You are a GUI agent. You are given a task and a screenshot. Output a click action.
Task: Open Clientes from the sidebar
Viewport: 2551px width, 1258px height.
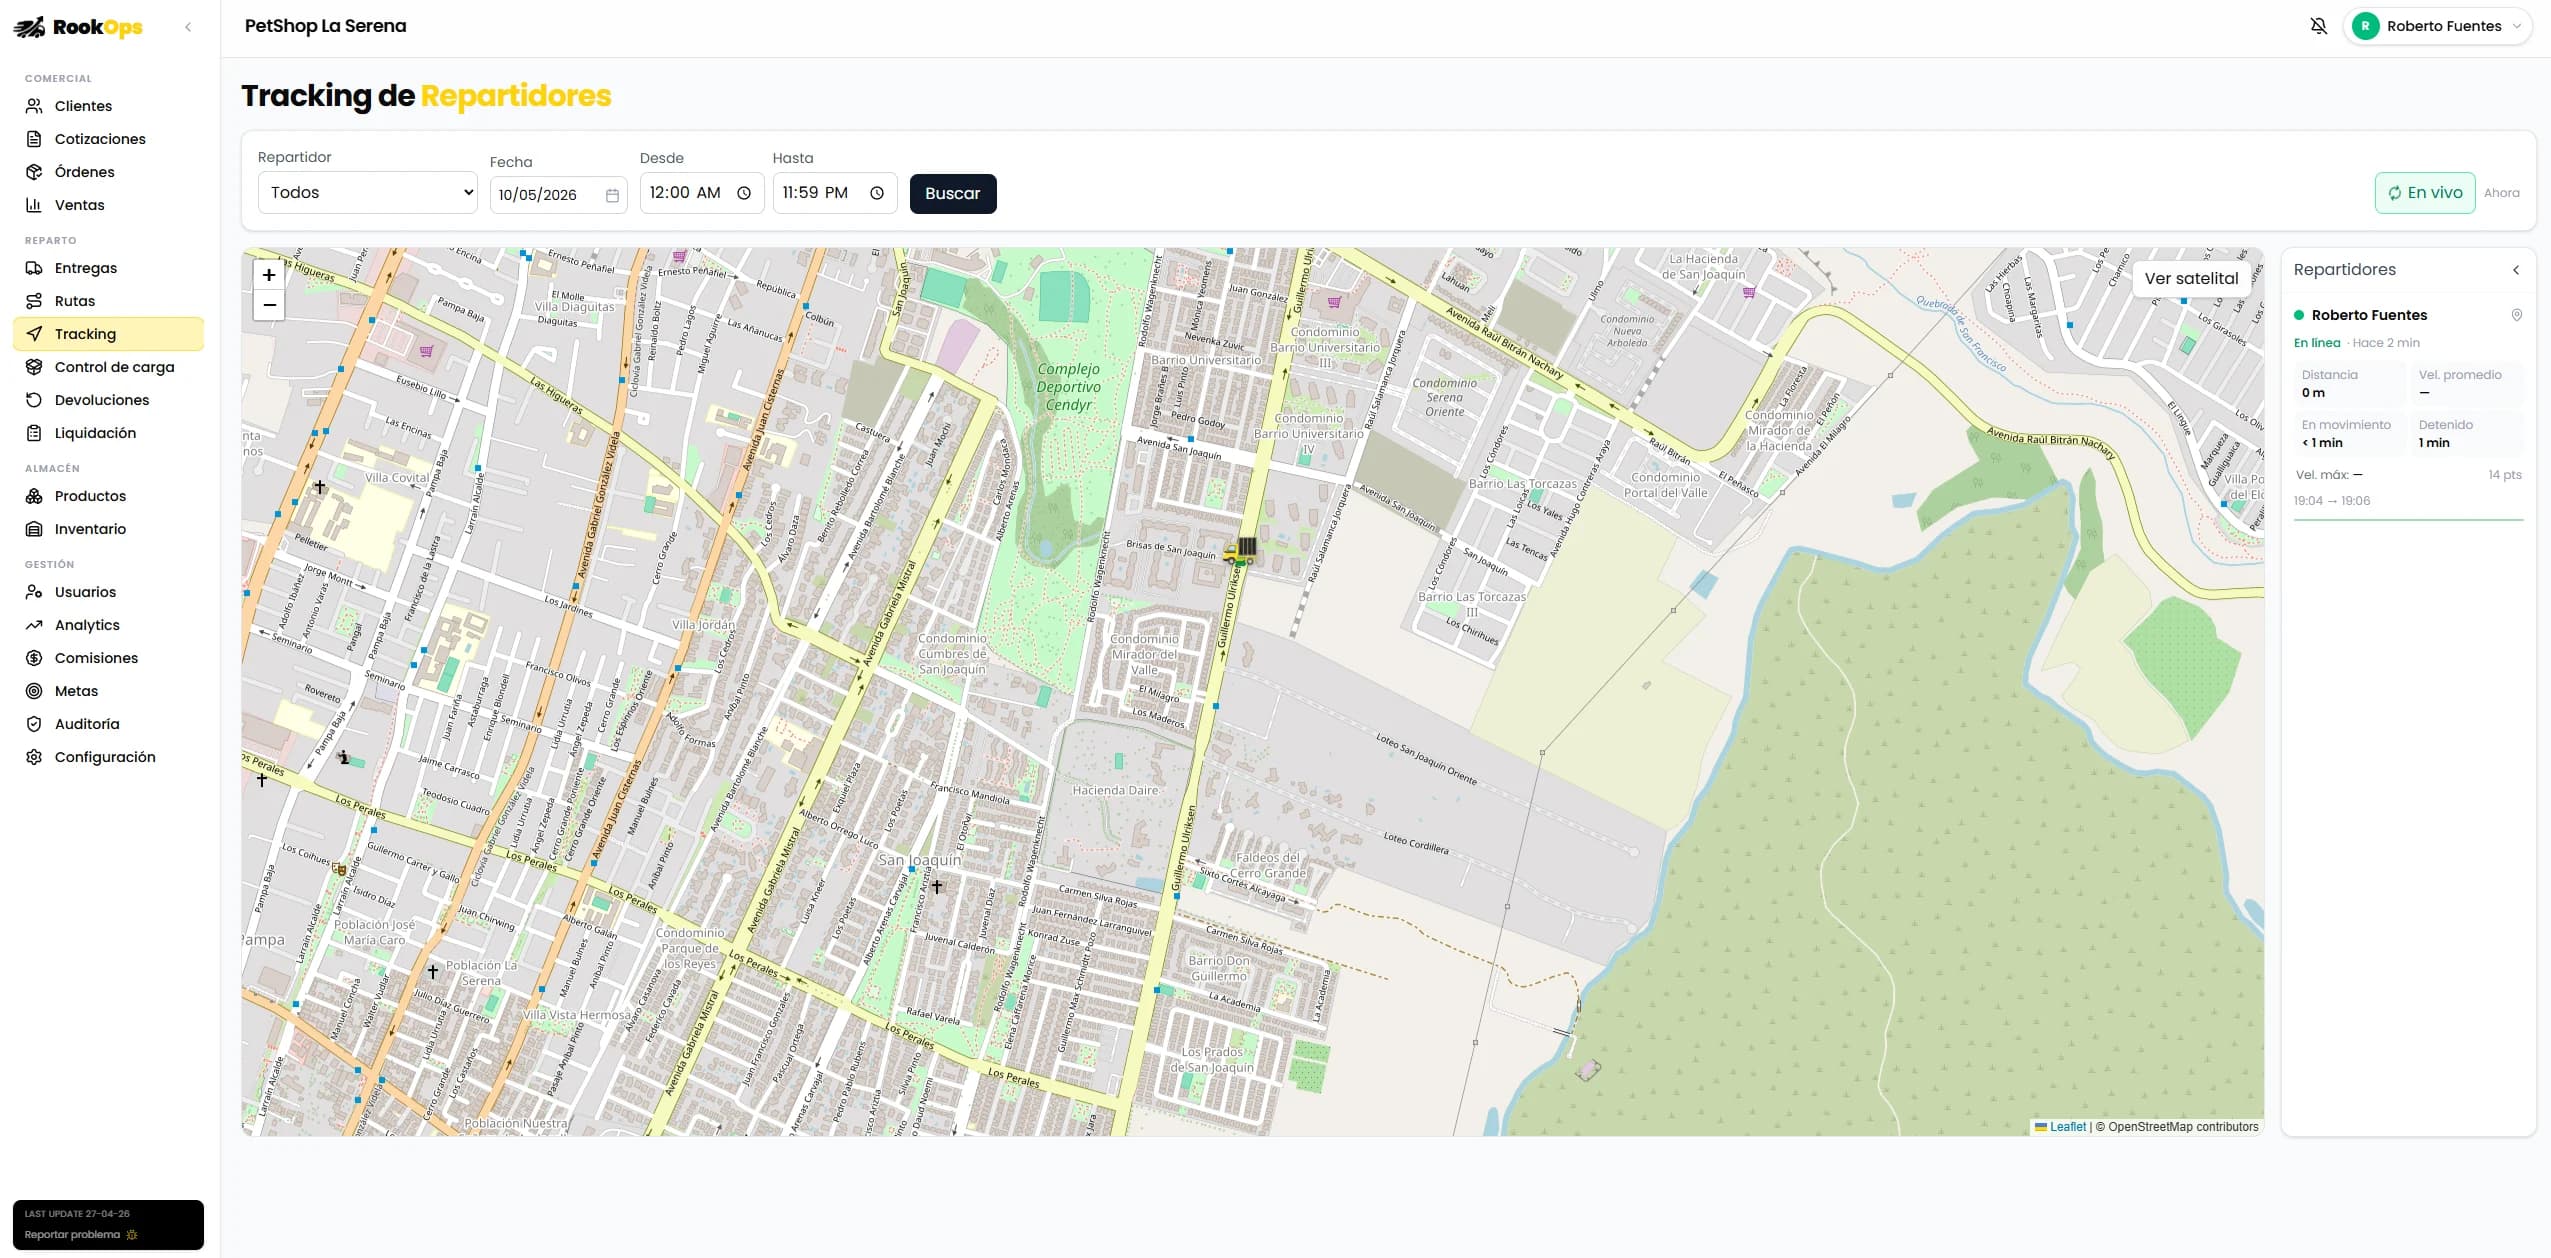click(108, 106)
